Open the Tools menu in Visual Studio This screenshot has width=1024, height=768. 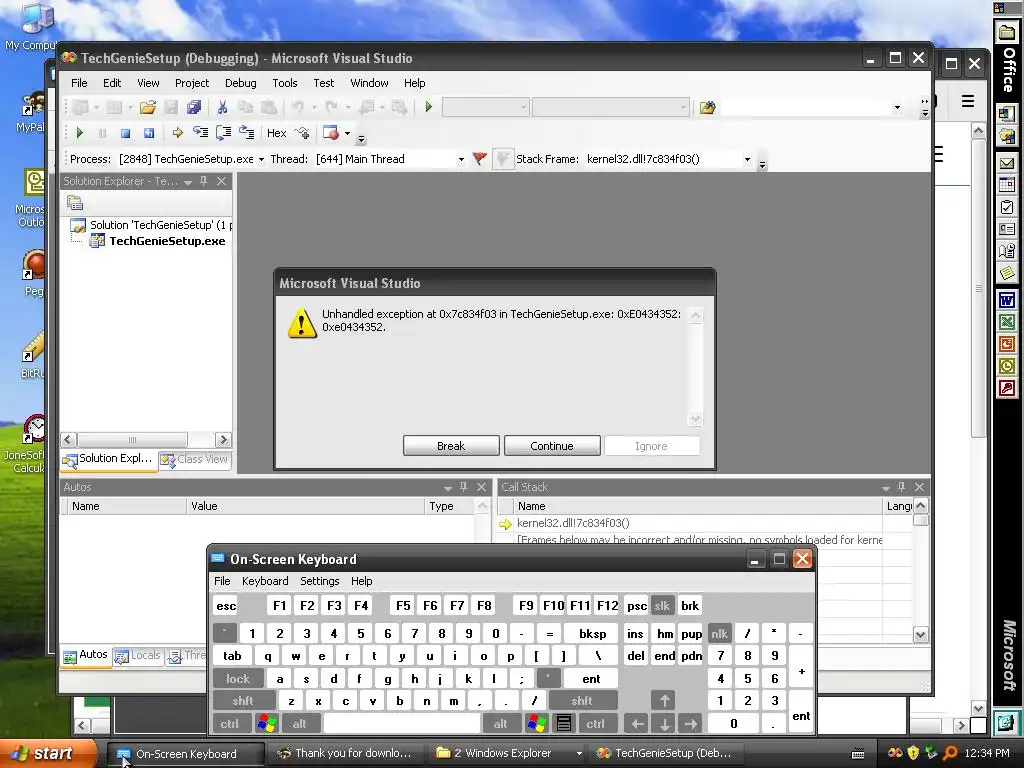tap(285, 83)
